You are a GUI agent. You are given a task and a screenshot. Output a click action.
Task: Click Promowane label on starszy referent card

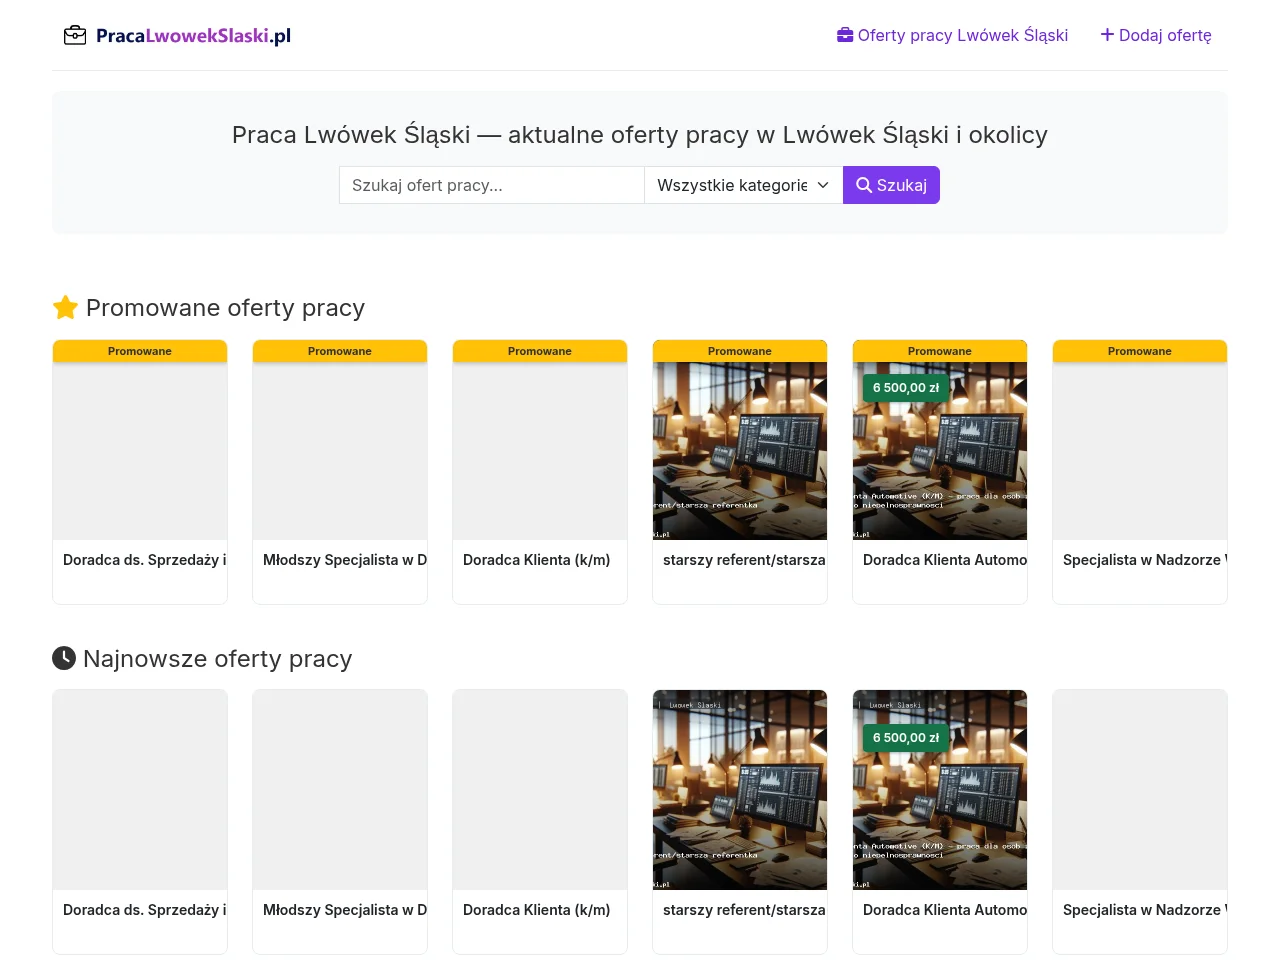pyautogui.click(x=740, y=351)
